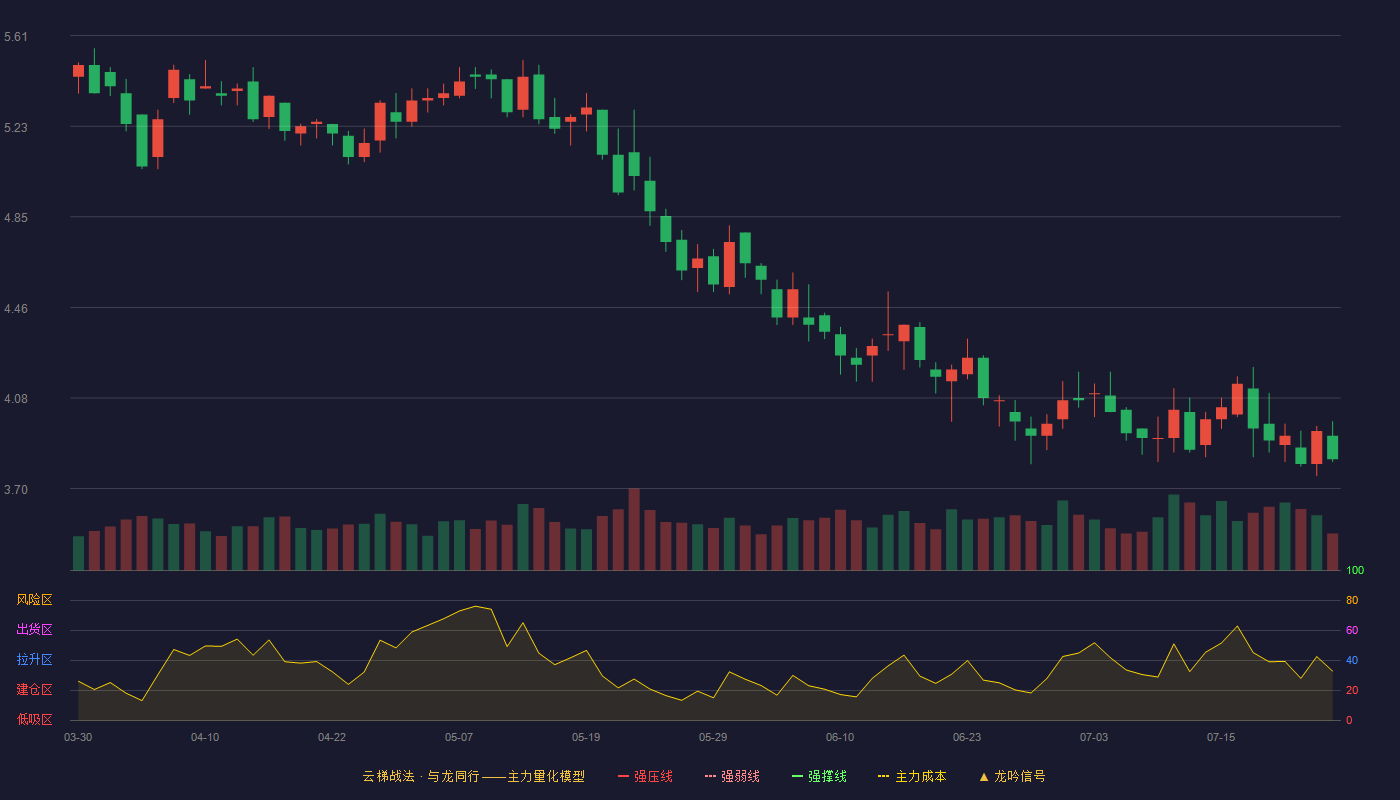
Task: Click the 07-15 date axis label
Action: tap(1221, 737)
